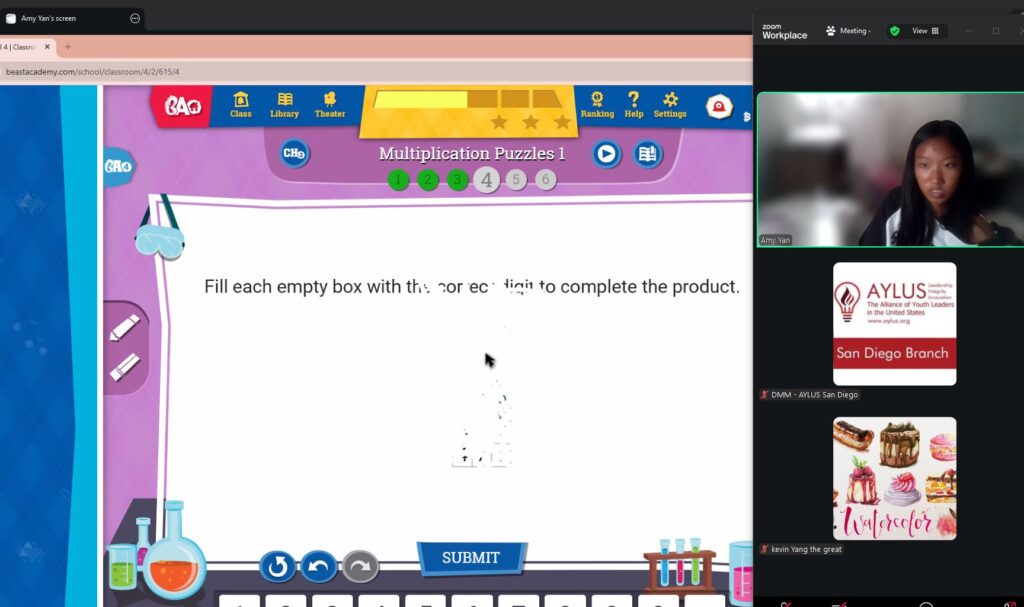Viewport: 1024px width, 607px height.
Task: Open screen share more options ellipsis
Action: point(135,18)
